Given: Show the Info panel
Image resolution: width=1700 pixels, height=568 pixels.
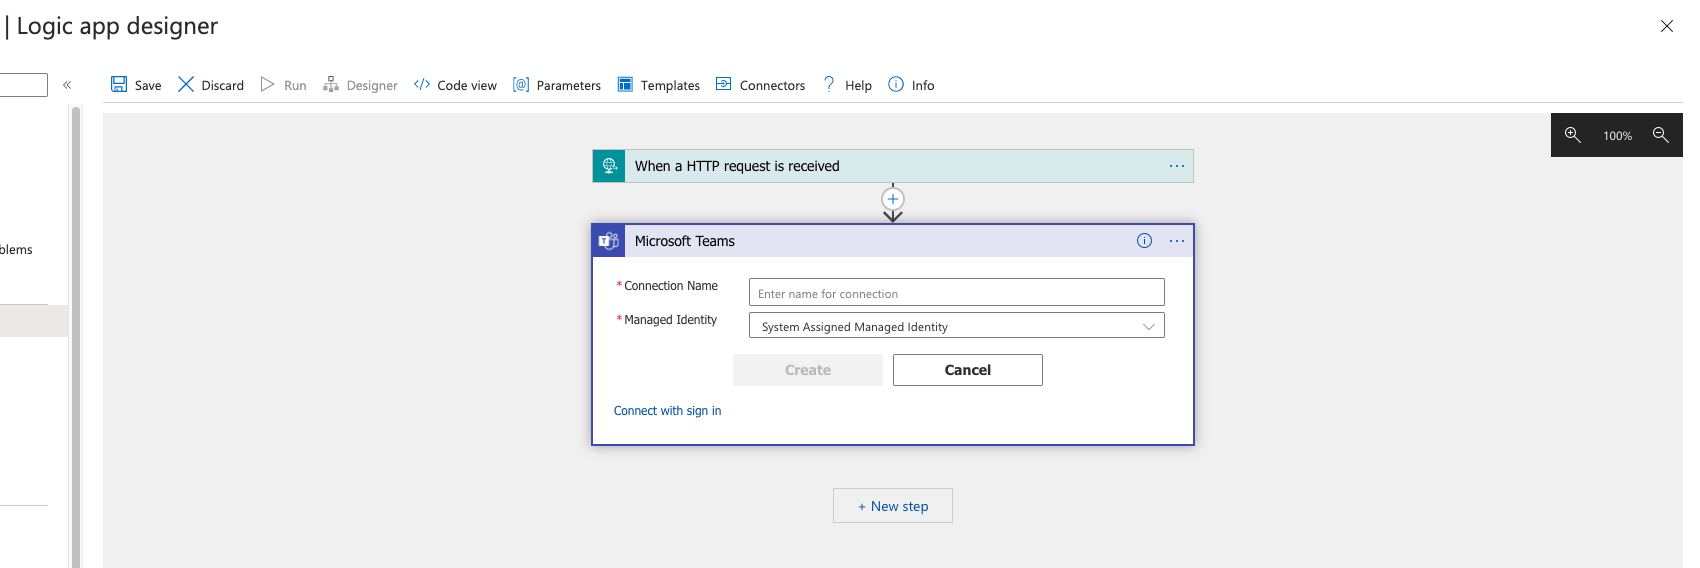Looking at the screenshot, I should (912, 85).
